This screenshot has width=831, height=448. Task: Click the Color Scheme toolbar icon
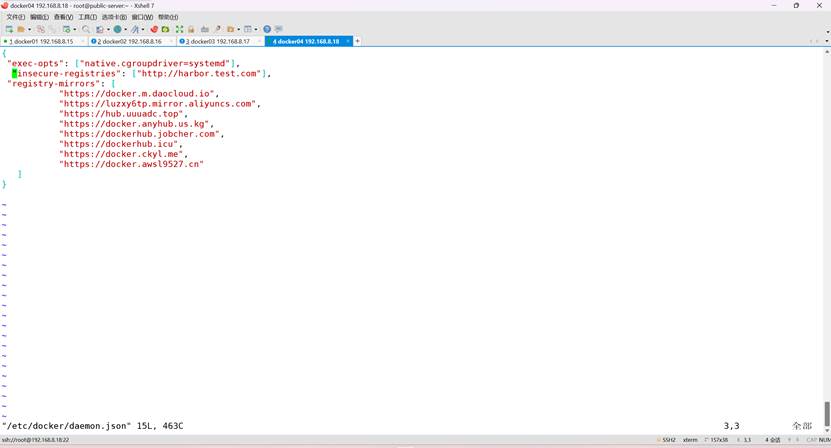[x=99, y=29]
